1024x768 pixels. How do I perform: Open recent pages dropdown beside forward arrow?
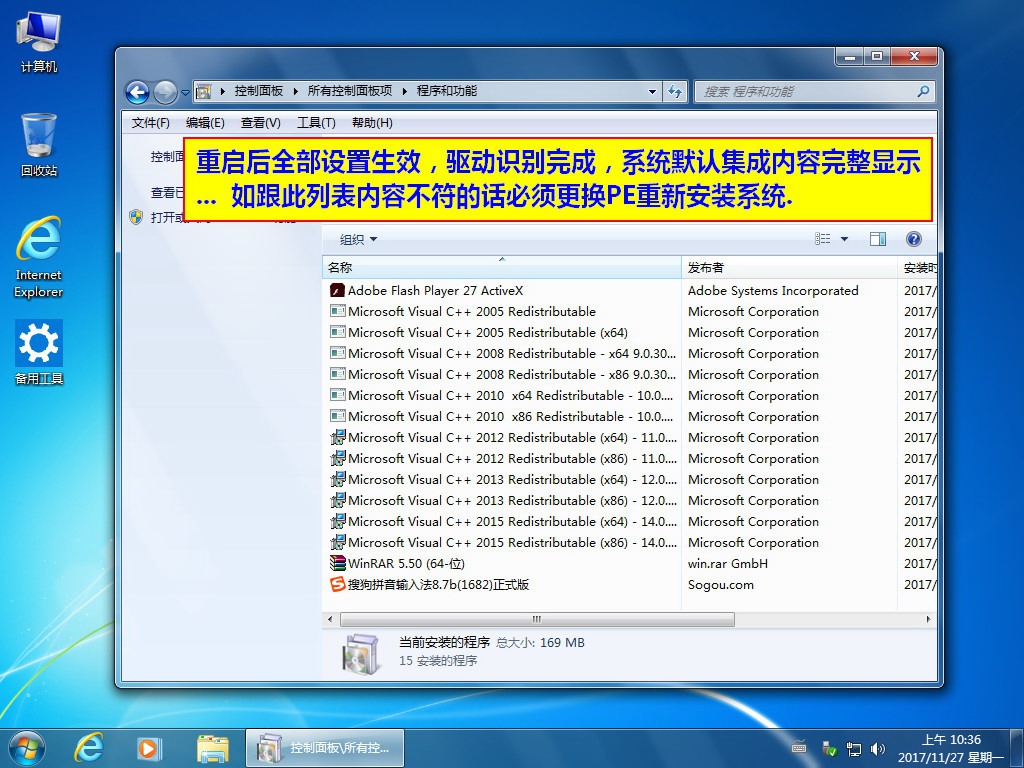pos(185,93)
